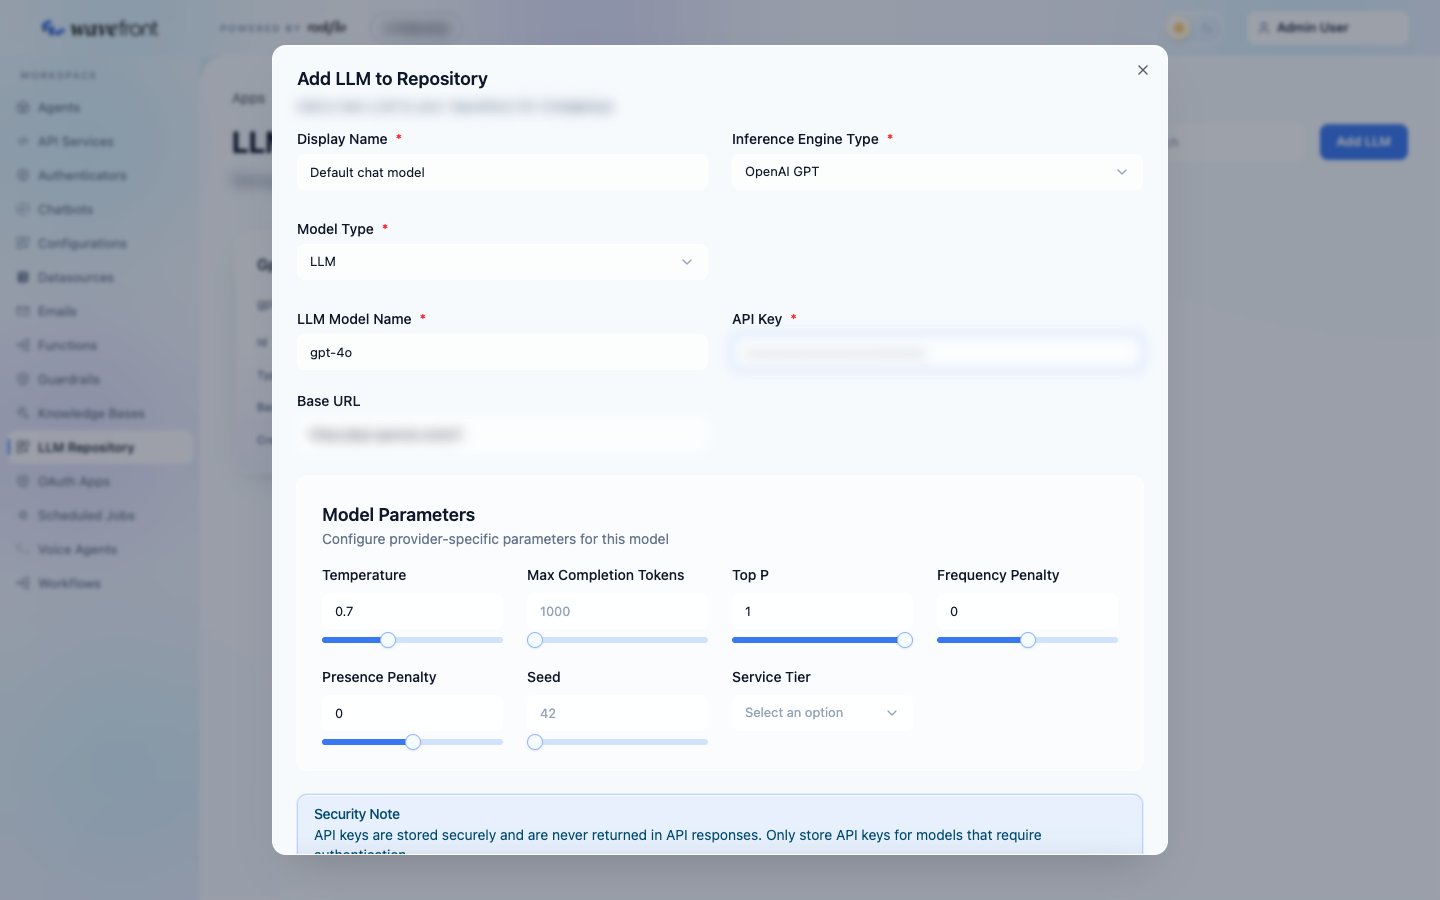Viewport: 1440px width, 900px height.
Task: Click the LLM Model Name field with gpt-4o
Action: click(x=502, y=352)
